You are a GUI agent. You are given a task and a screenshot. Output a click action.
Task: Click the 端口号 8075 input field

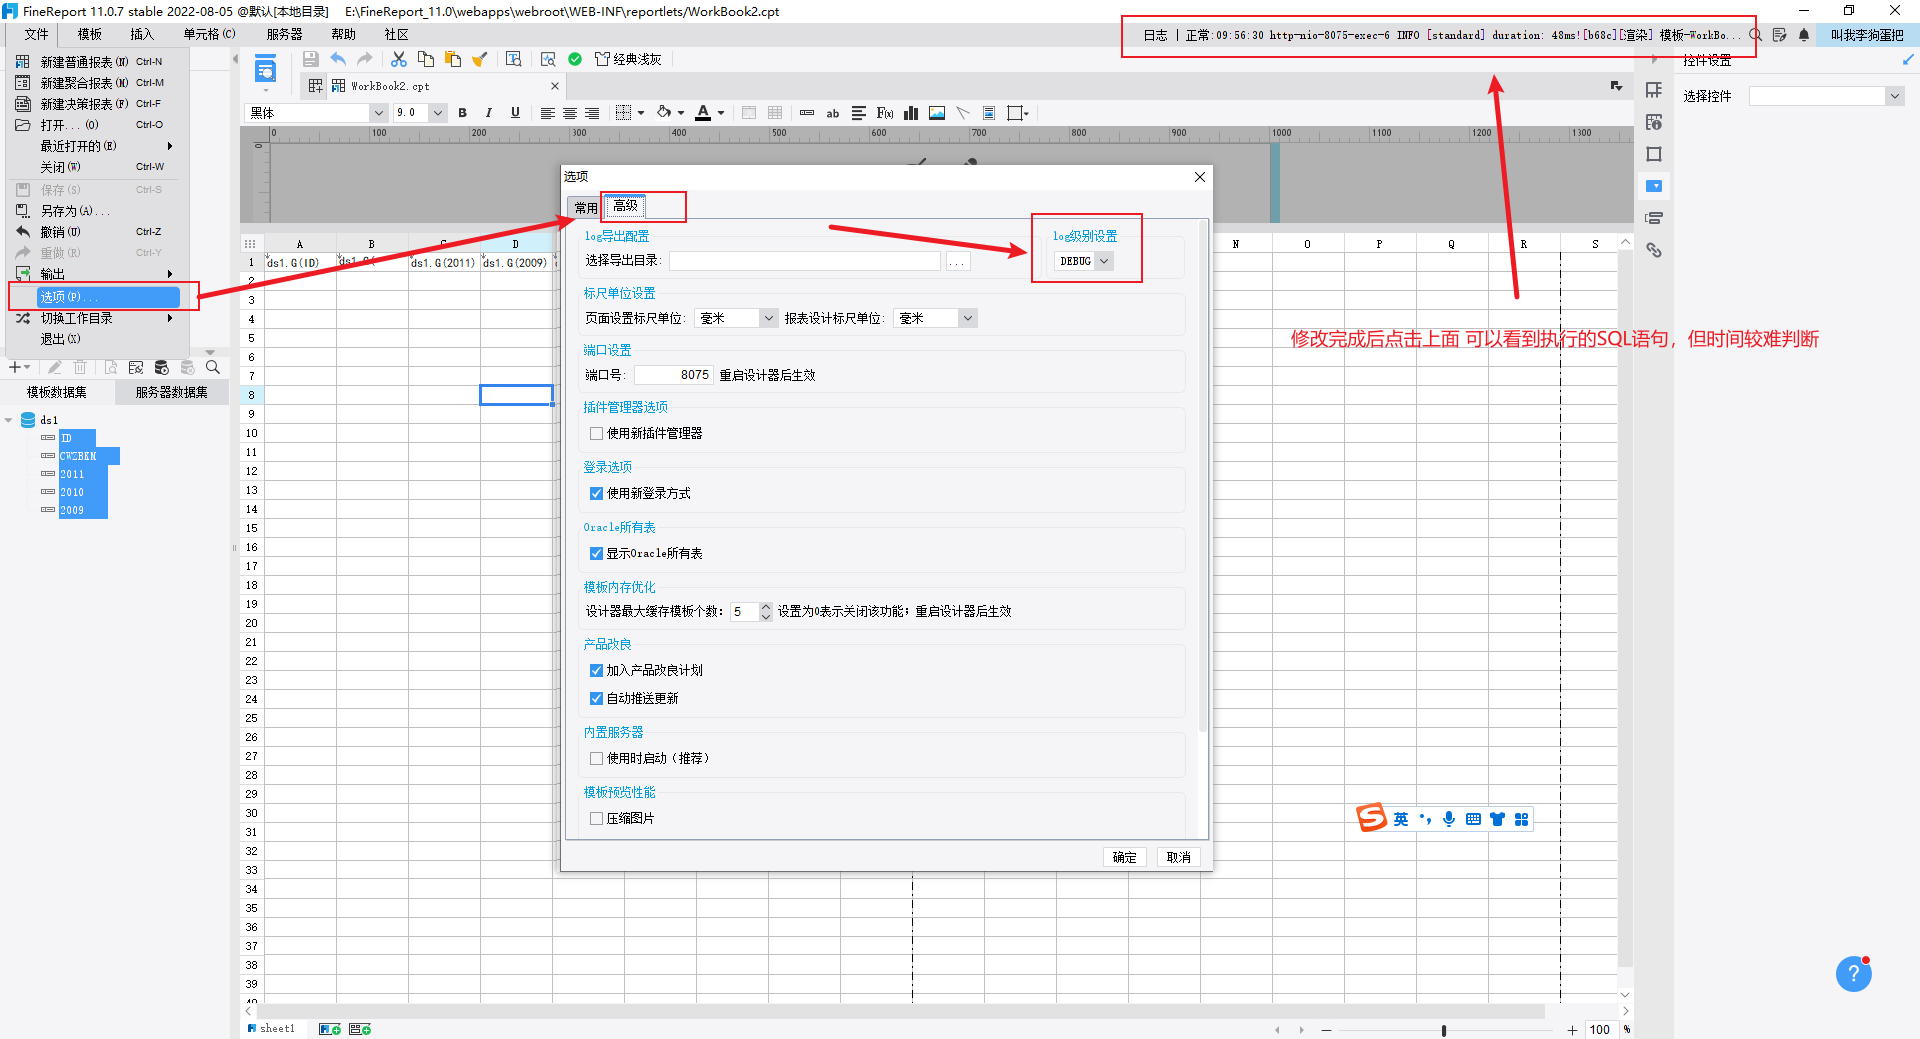[673, 375]
